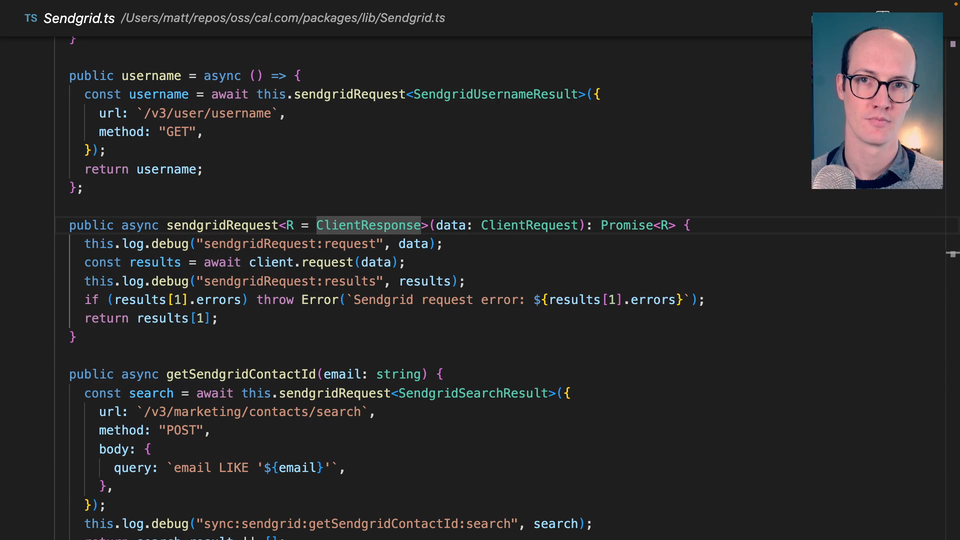Click the webcam video overlay thumbnail

coord(876,100)
